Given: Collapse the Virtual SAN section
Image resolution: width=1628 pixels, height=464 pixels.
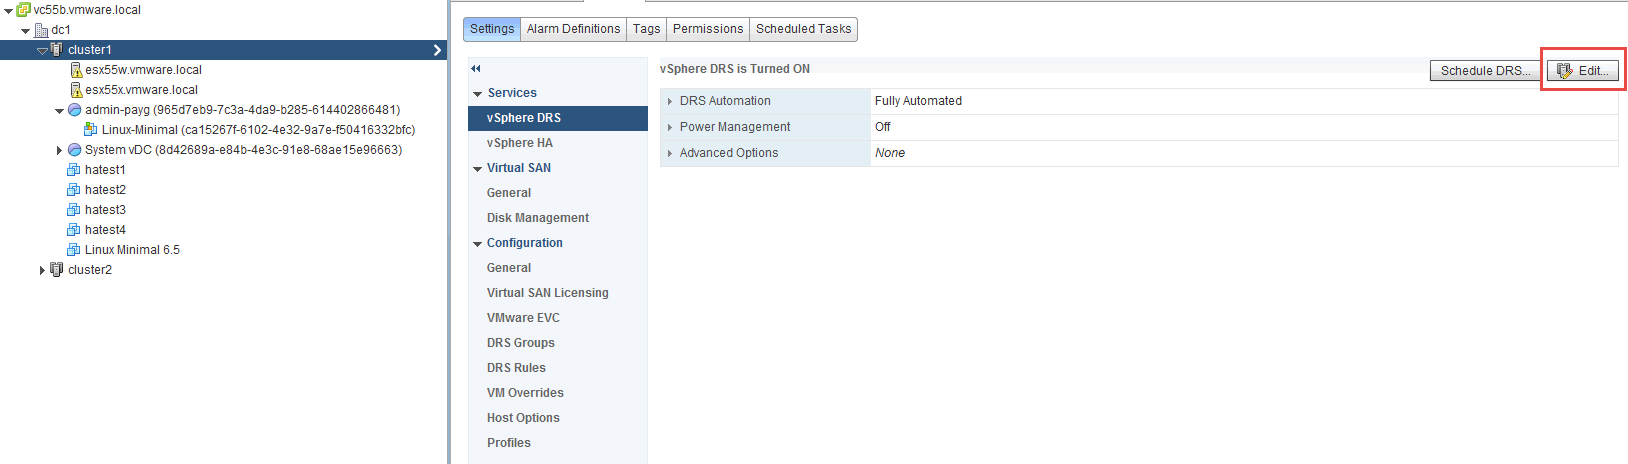Looking at the screenshot, I should [478, 169].
